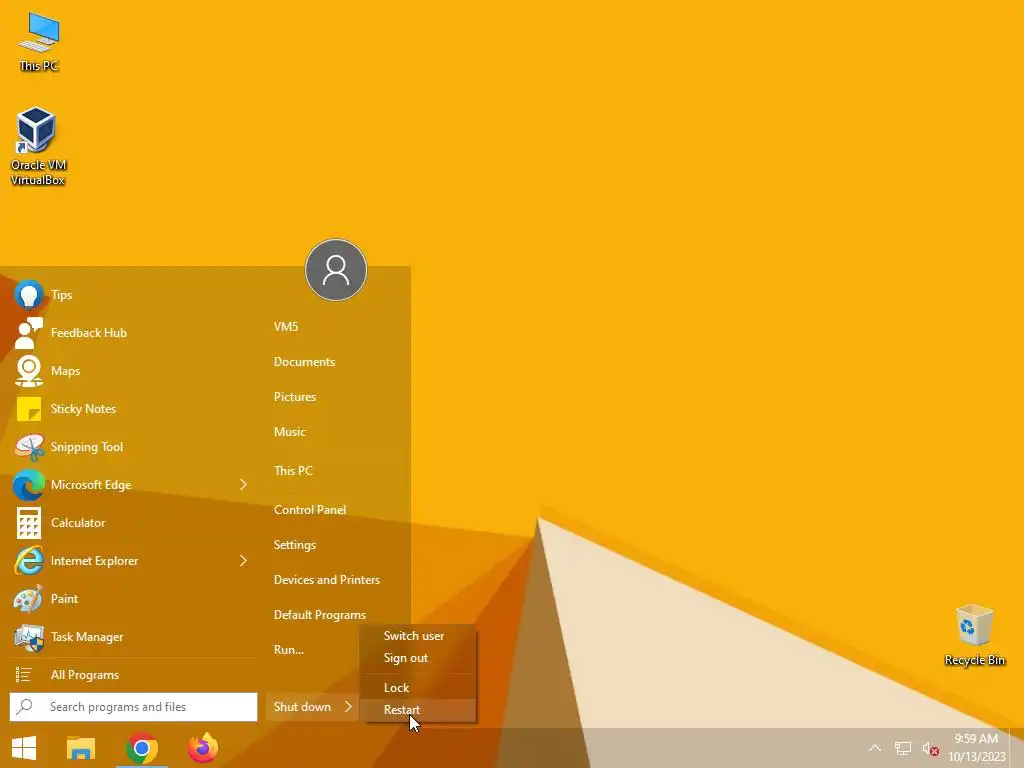
Task: Click the user account avatar picture
Action: (336, 270)
